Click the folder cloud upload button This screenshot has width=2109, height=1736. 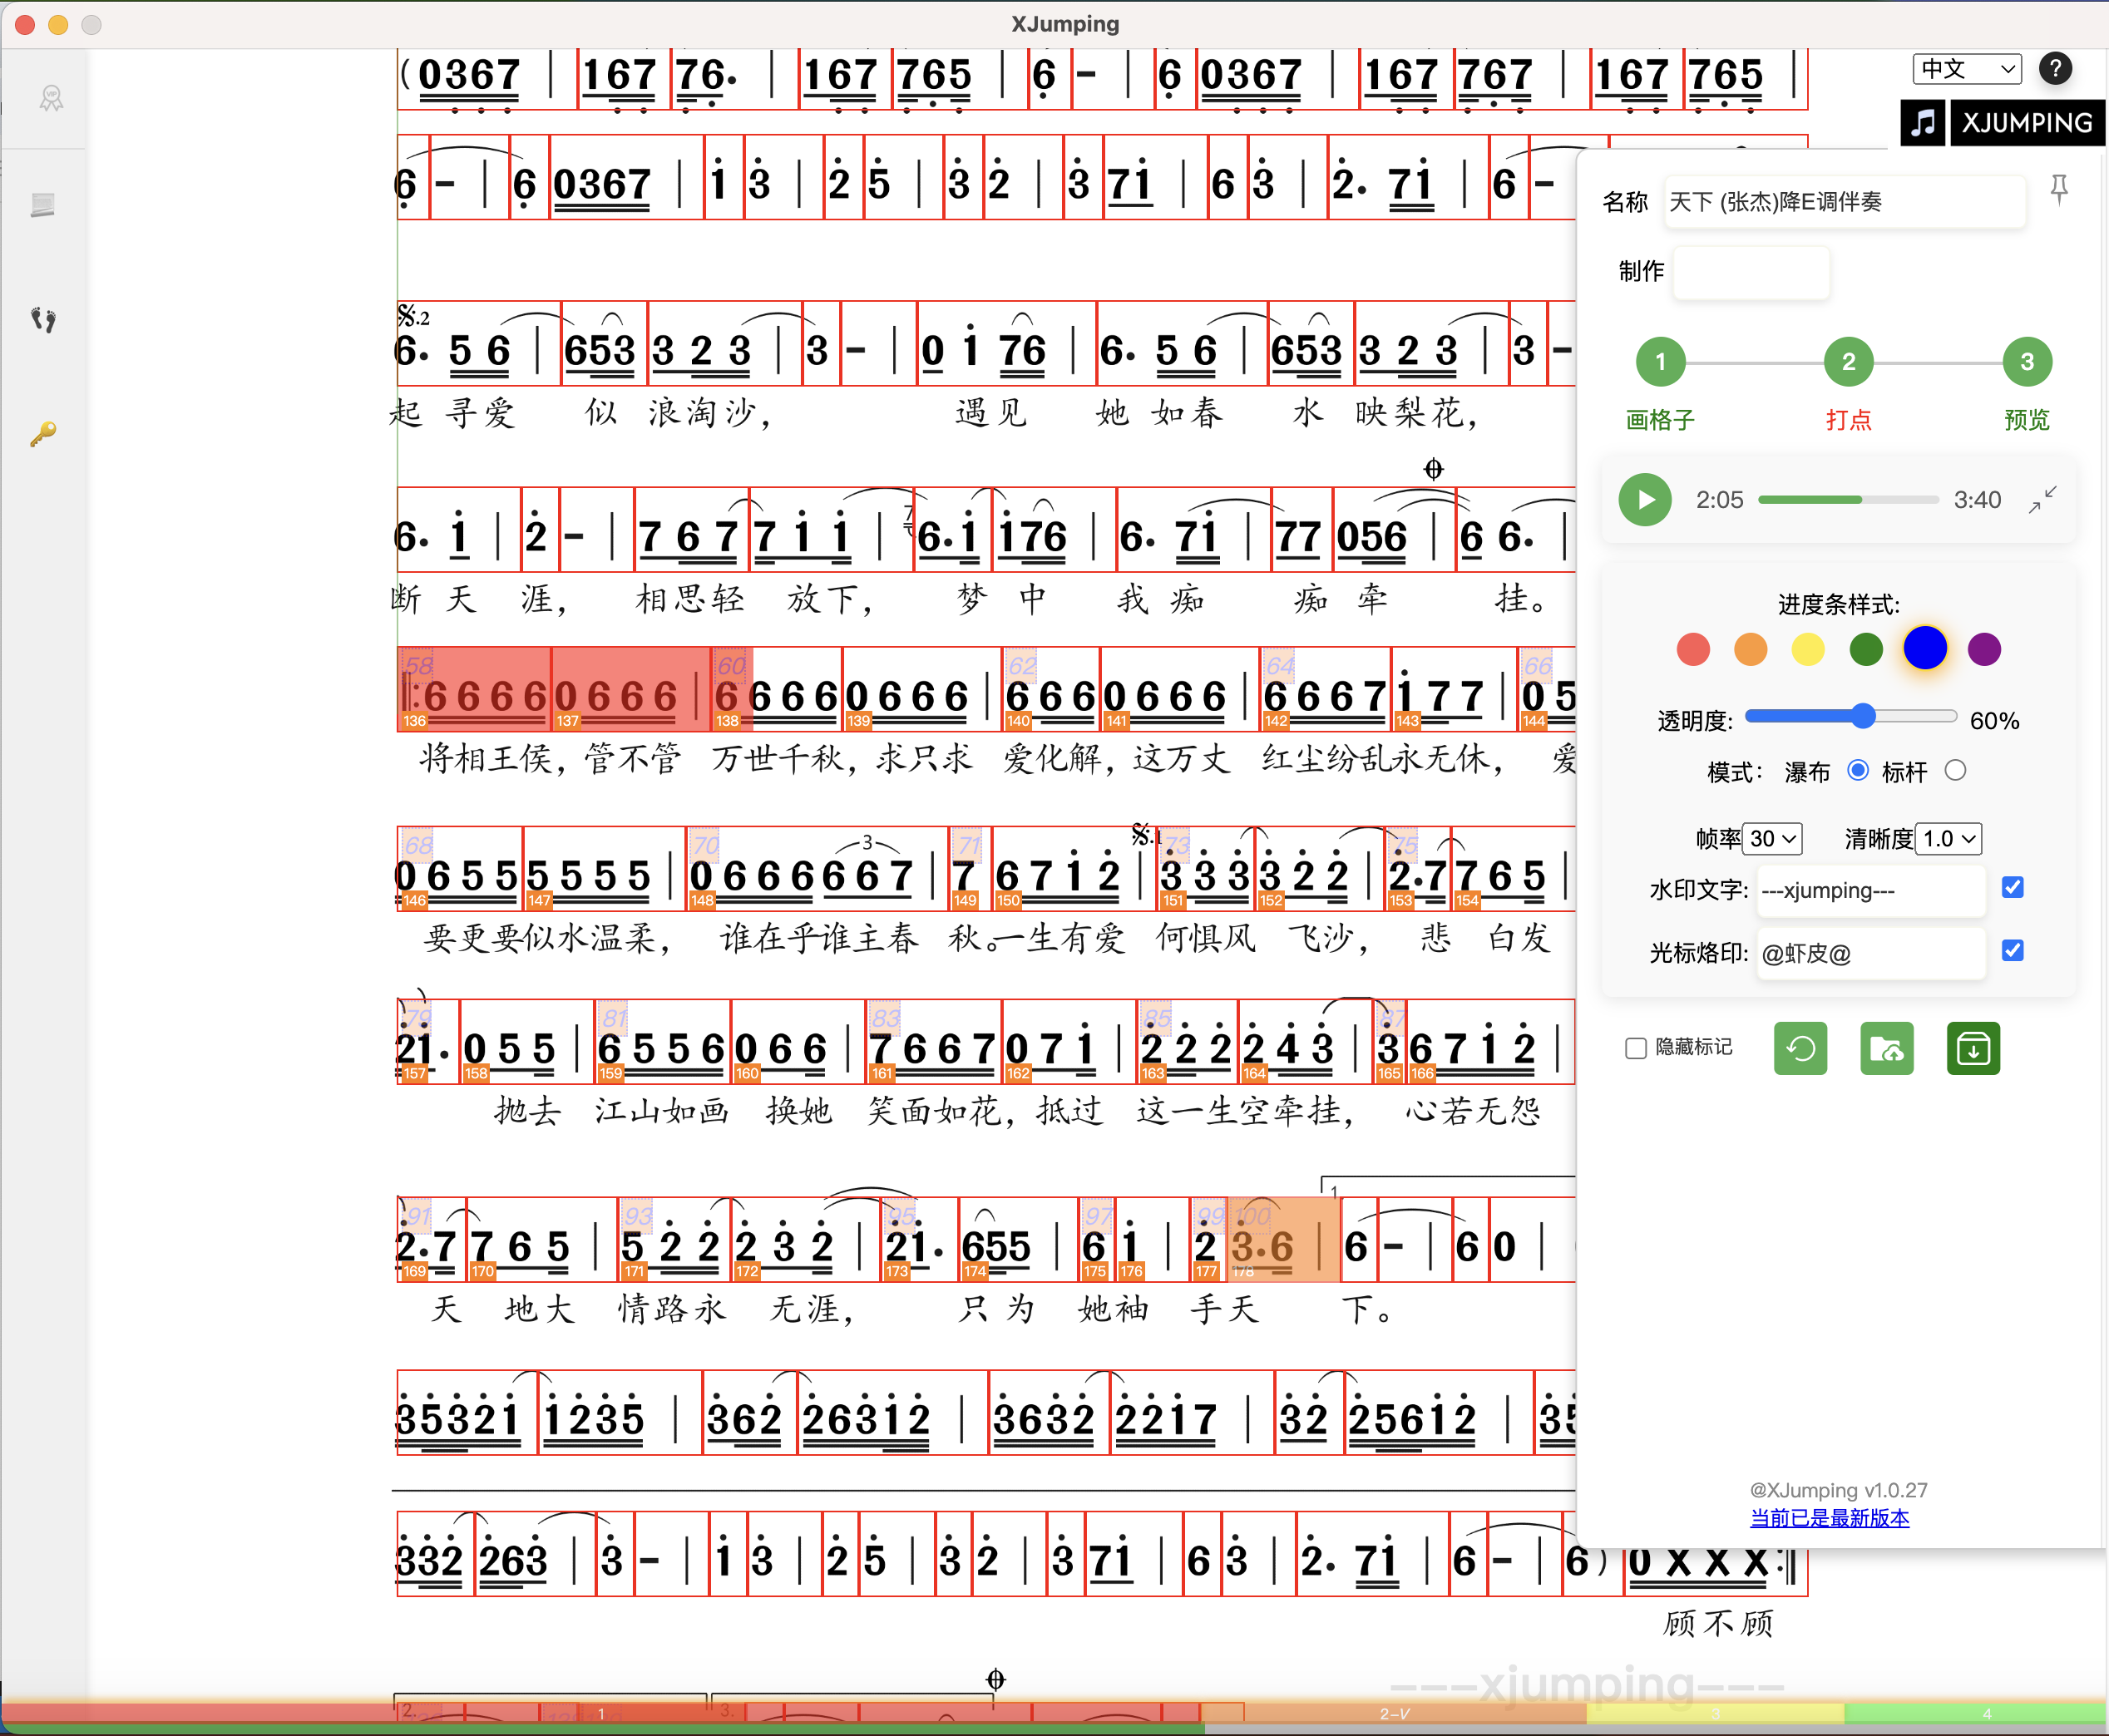coord(1887,1048)
